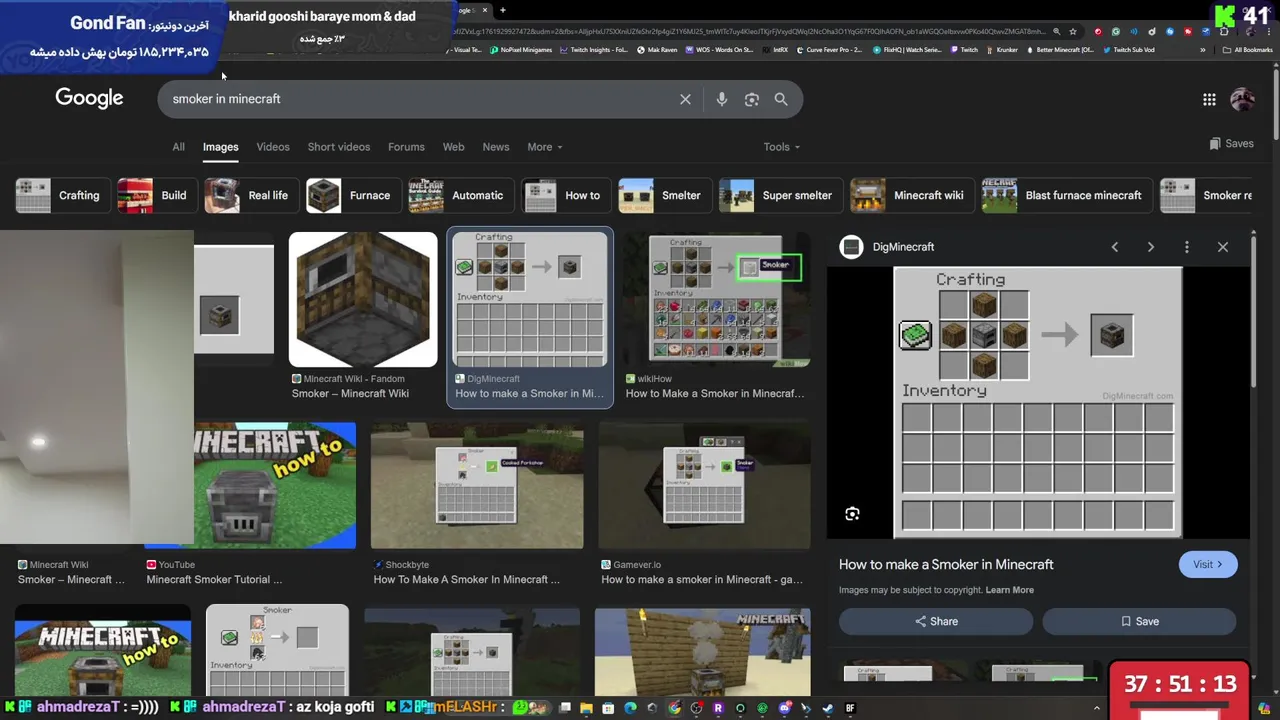Go to the Google logo homepage

[89, 98]
